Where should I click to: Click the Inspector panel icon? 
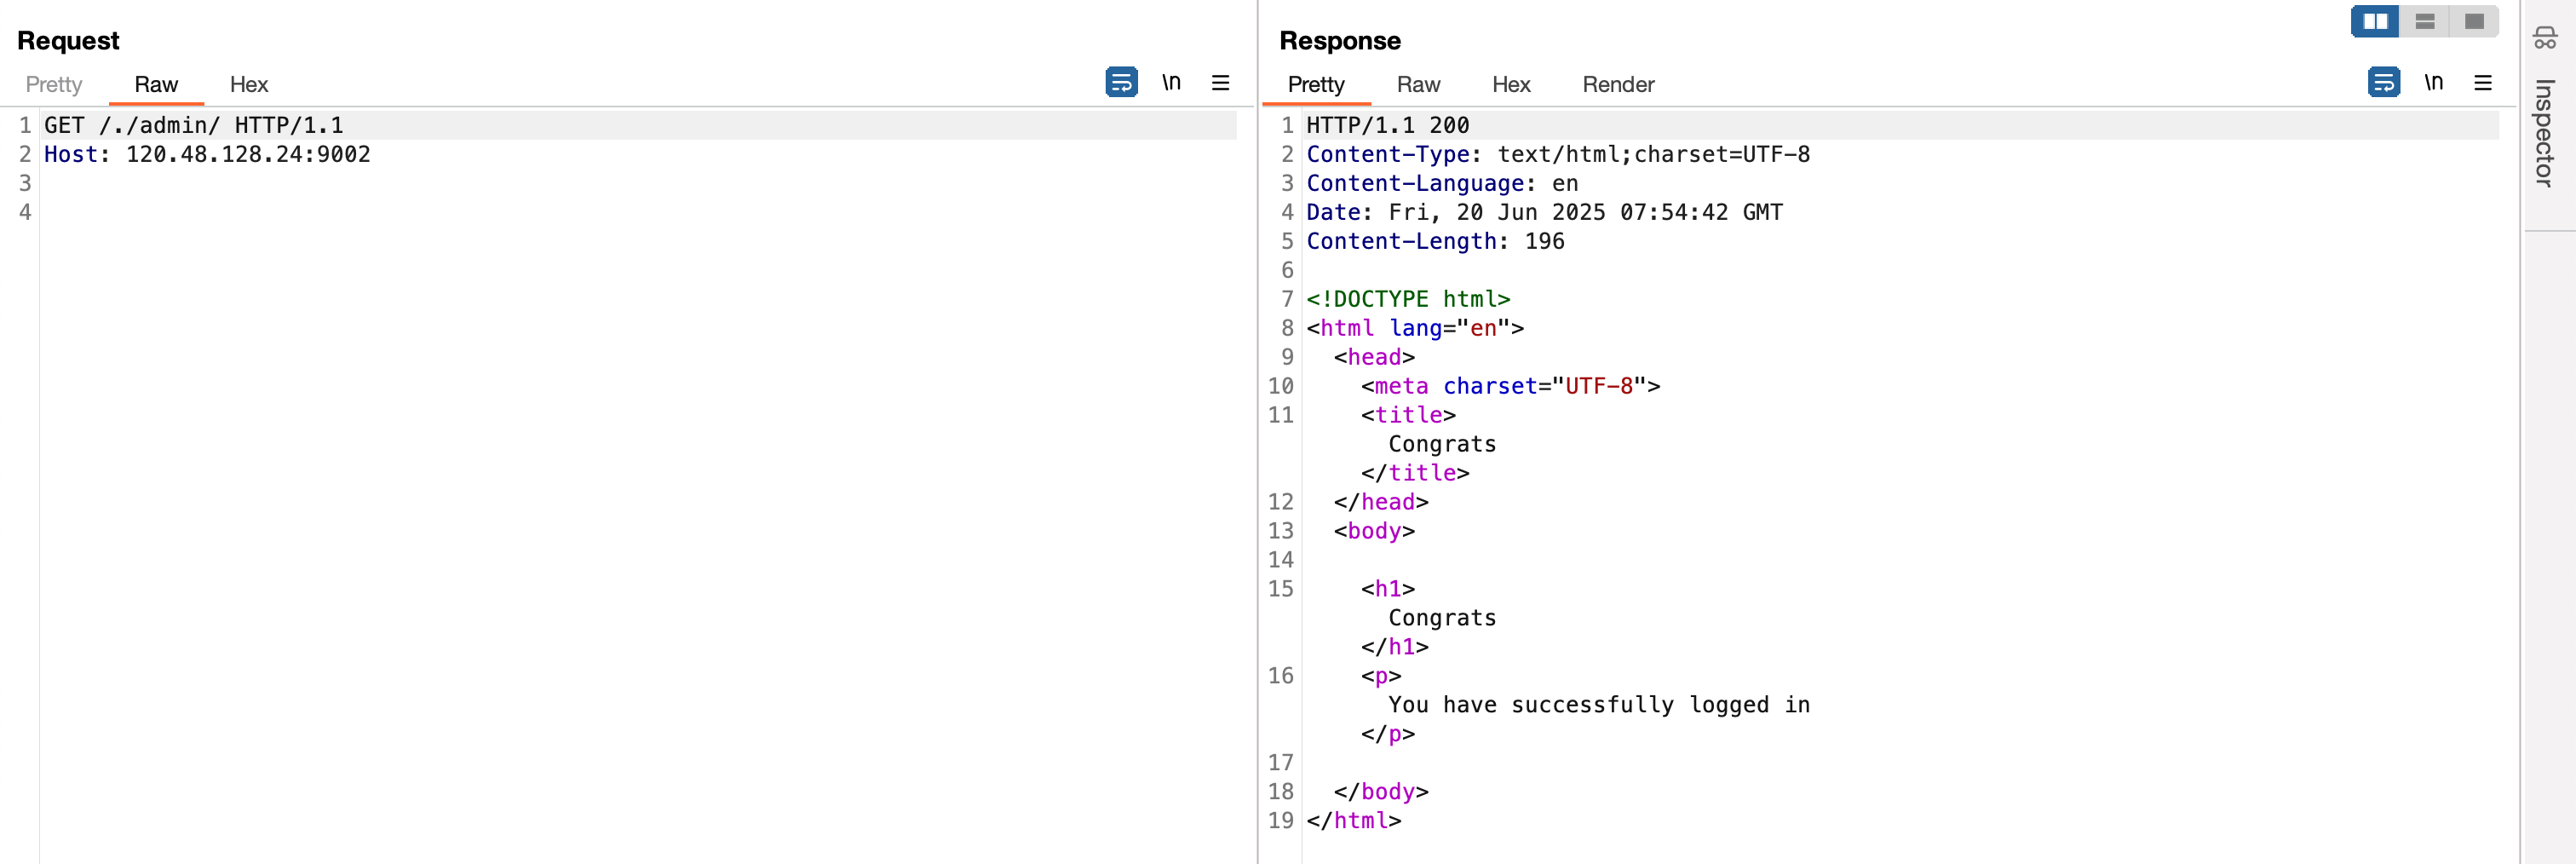2544,38
